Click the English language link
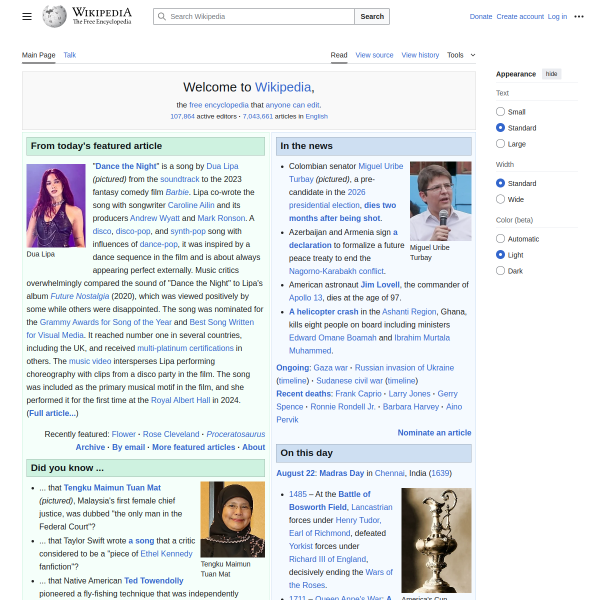This screenshot has height=600, width=600. pyautogui.click(x=316, y=116)
